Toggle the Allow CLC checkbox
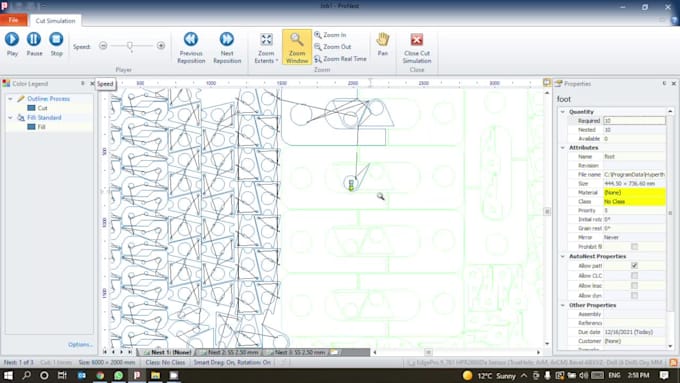 [x=634, y=275]
